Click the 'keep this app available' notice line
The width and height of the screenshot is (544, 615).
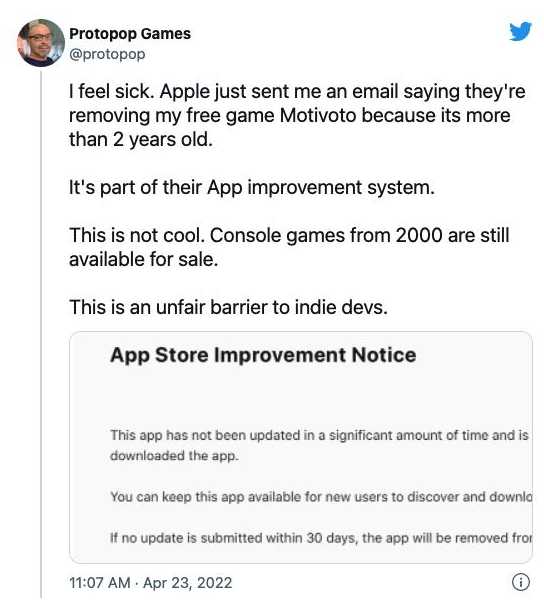click(x=321, y=497)
